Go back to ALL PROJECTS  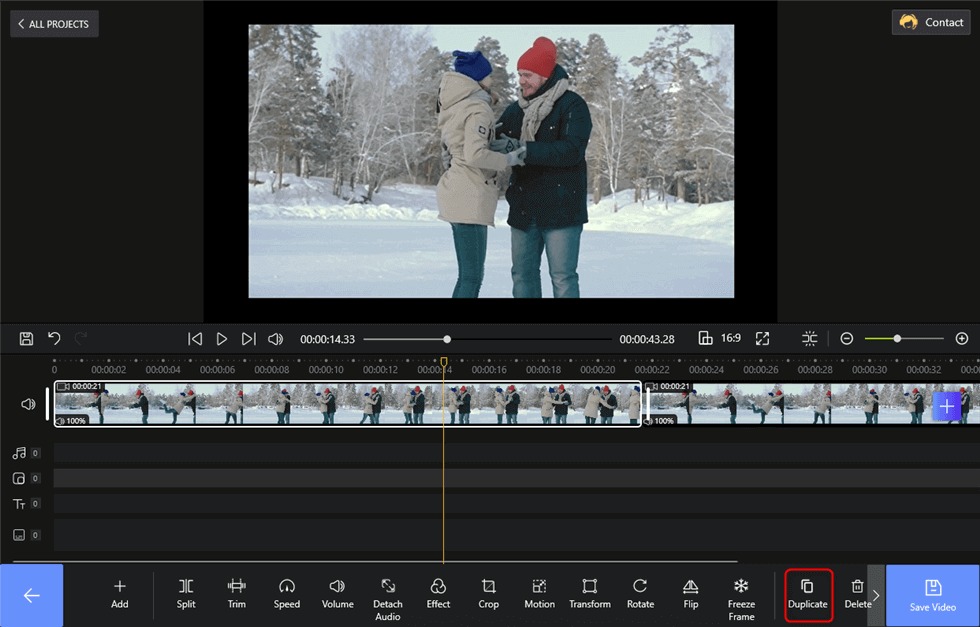[54, 24]
